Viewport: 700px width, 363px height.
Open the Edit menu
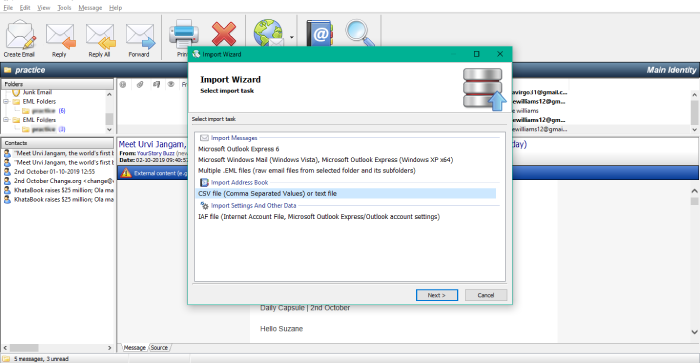(x=25, y=8)
